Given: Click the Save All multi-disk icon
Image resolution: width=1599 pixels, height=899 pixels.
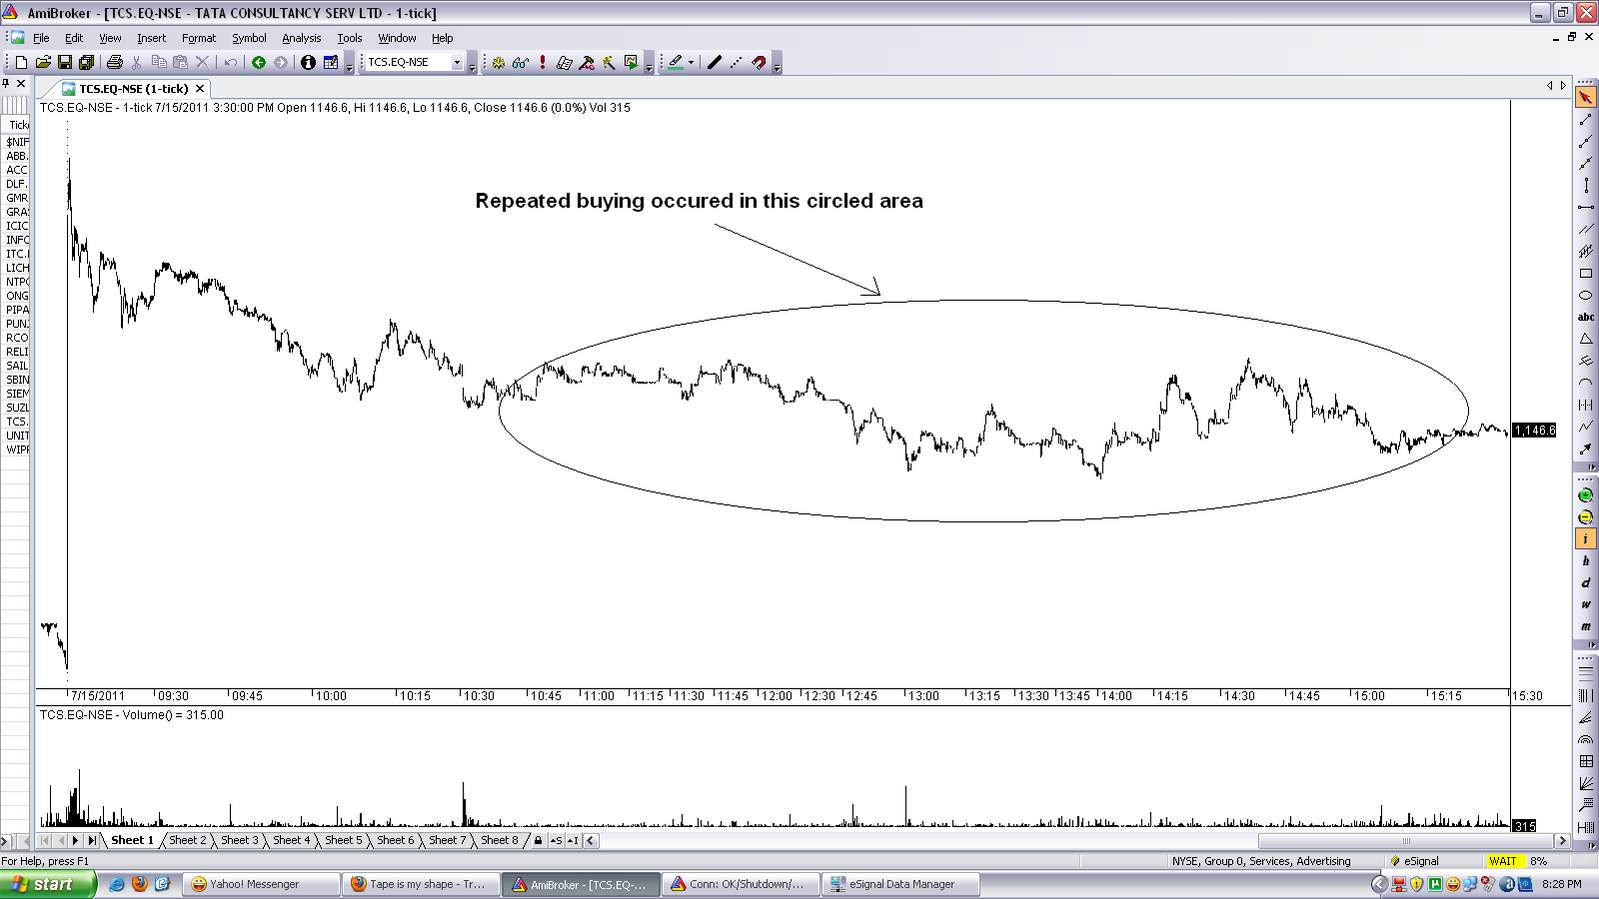Looking at the screenshot, I should (87, 62).
